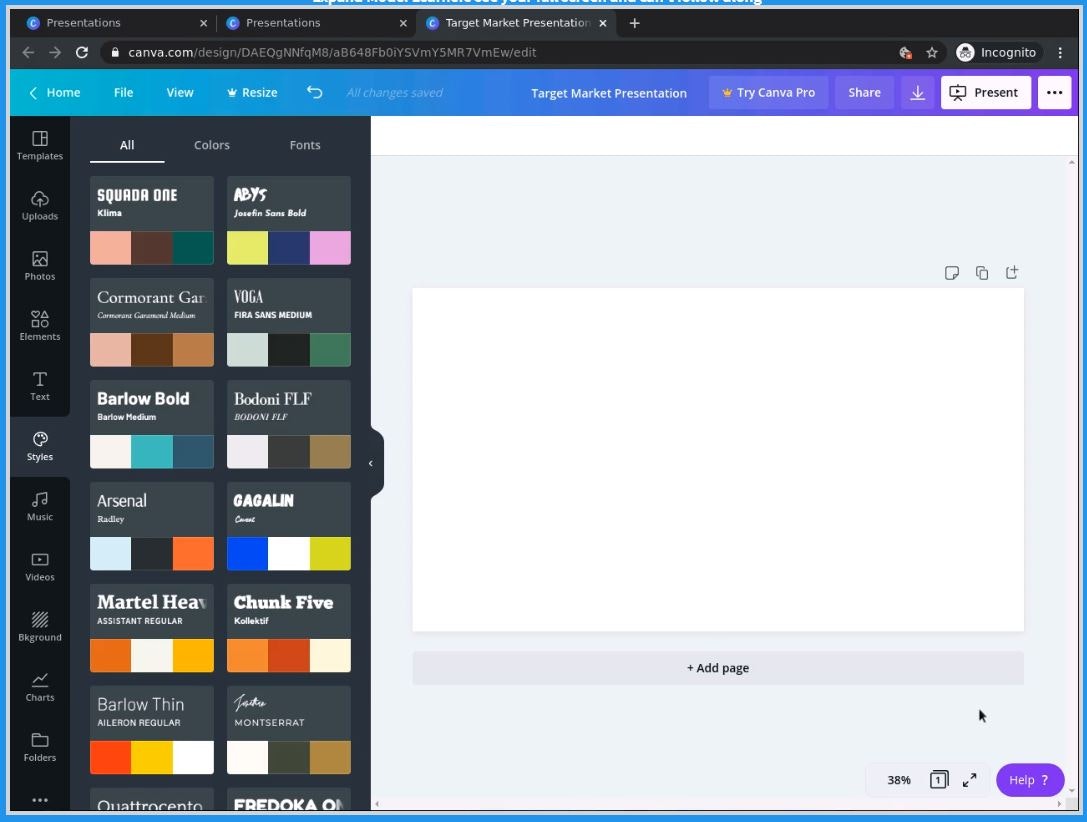Apply the Cormorant Garamond style
Viewport: 1087px width, 822px height.
[152, 322]
